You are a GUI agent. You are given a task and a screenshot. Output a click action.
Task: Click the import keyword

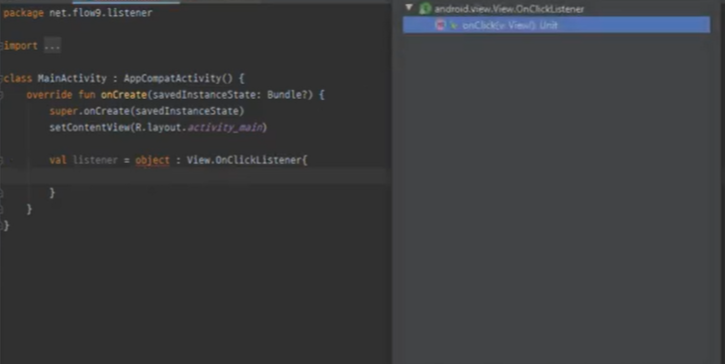(x=20, y=46)
